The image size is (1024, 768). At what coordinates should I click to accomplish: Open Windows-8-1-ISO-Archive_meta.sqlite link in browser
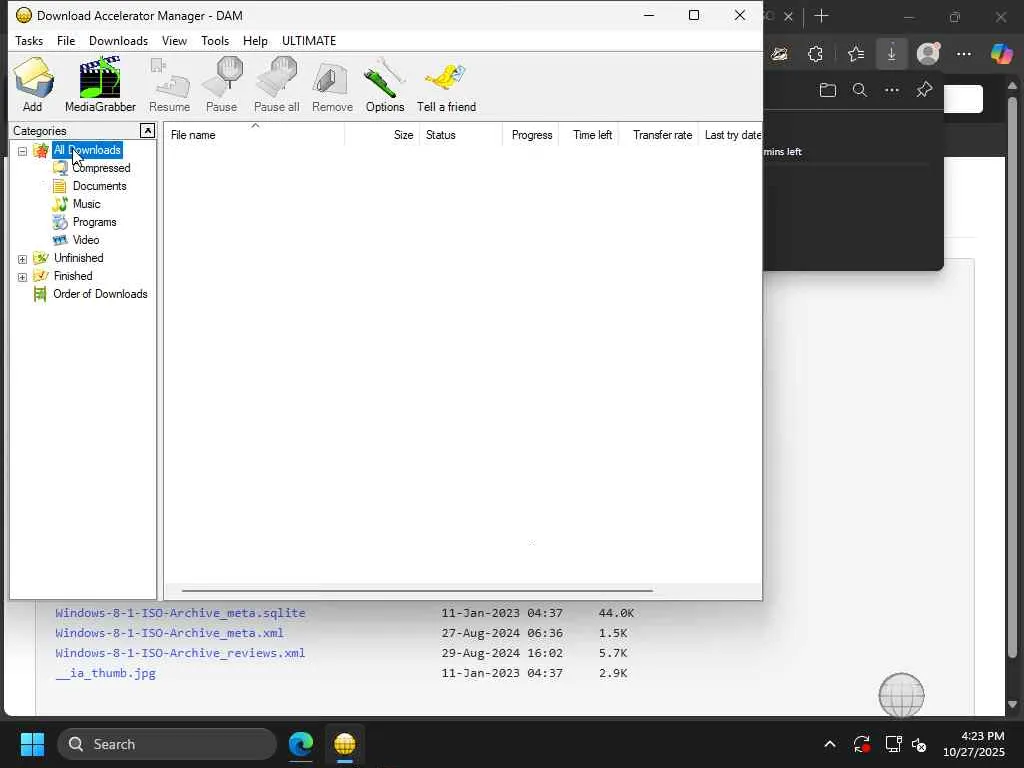180,613
